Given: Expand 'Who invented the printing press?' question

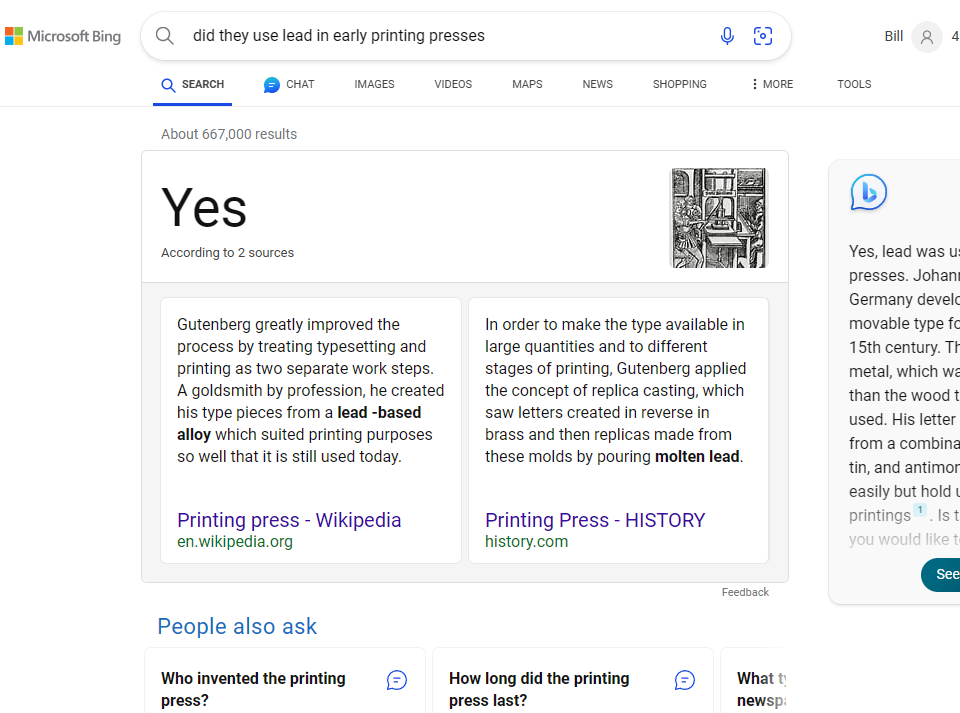Looking at the screenshot, I should (254, 689).
